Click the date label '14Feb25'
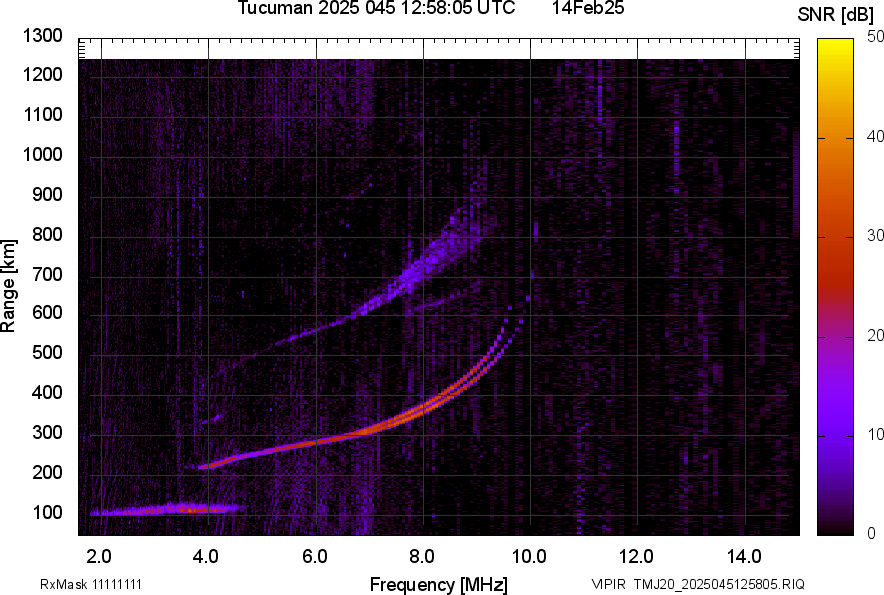Viewport: 884px width, 595px height. 587,8
